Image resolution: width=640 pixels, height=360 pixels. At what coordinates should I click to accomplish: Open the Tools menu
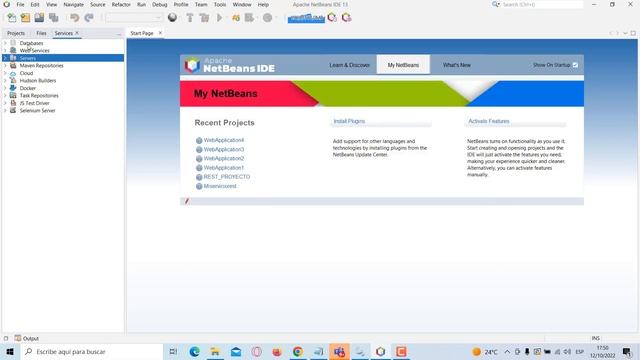(220, 4)
